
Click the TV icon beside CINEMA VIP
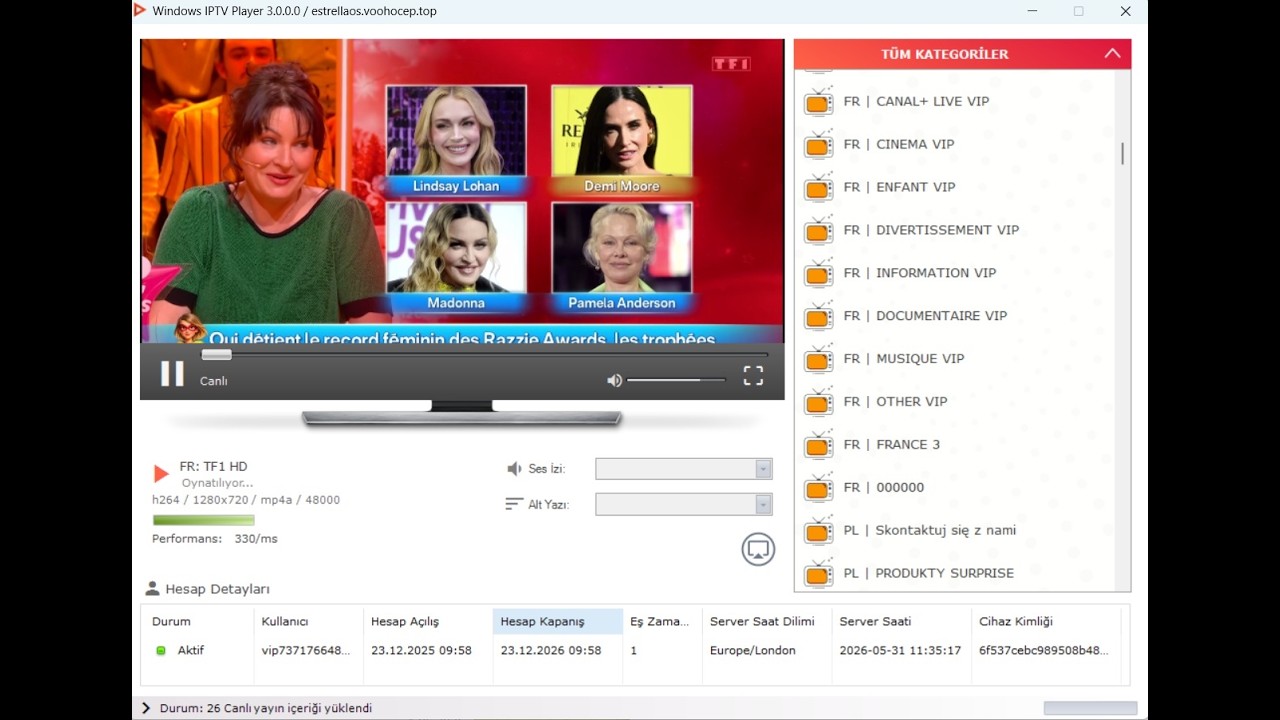(x=818, y=145)
